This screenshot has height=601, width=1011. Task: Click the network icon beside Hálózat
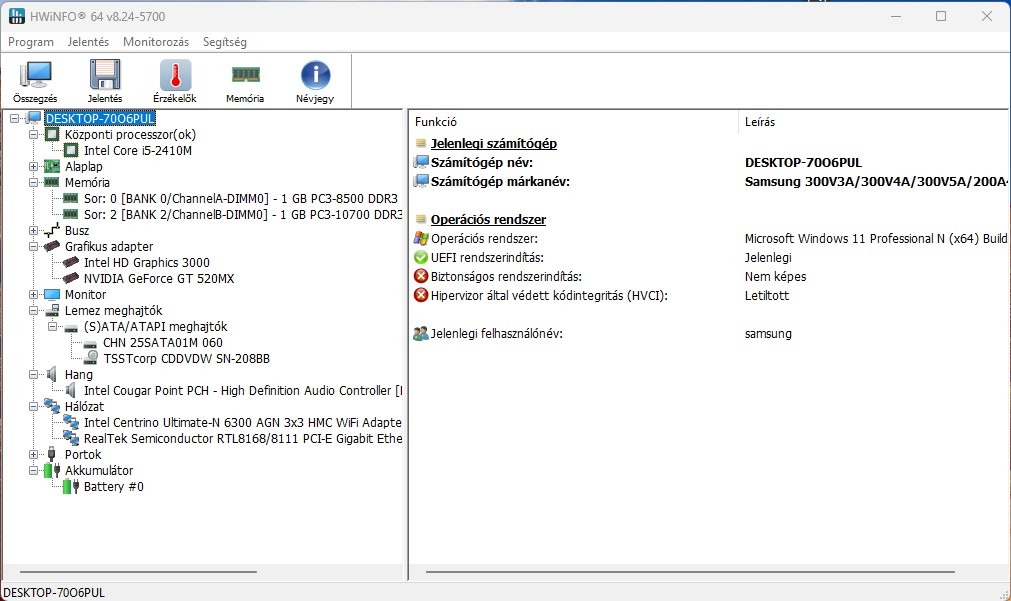52,406
